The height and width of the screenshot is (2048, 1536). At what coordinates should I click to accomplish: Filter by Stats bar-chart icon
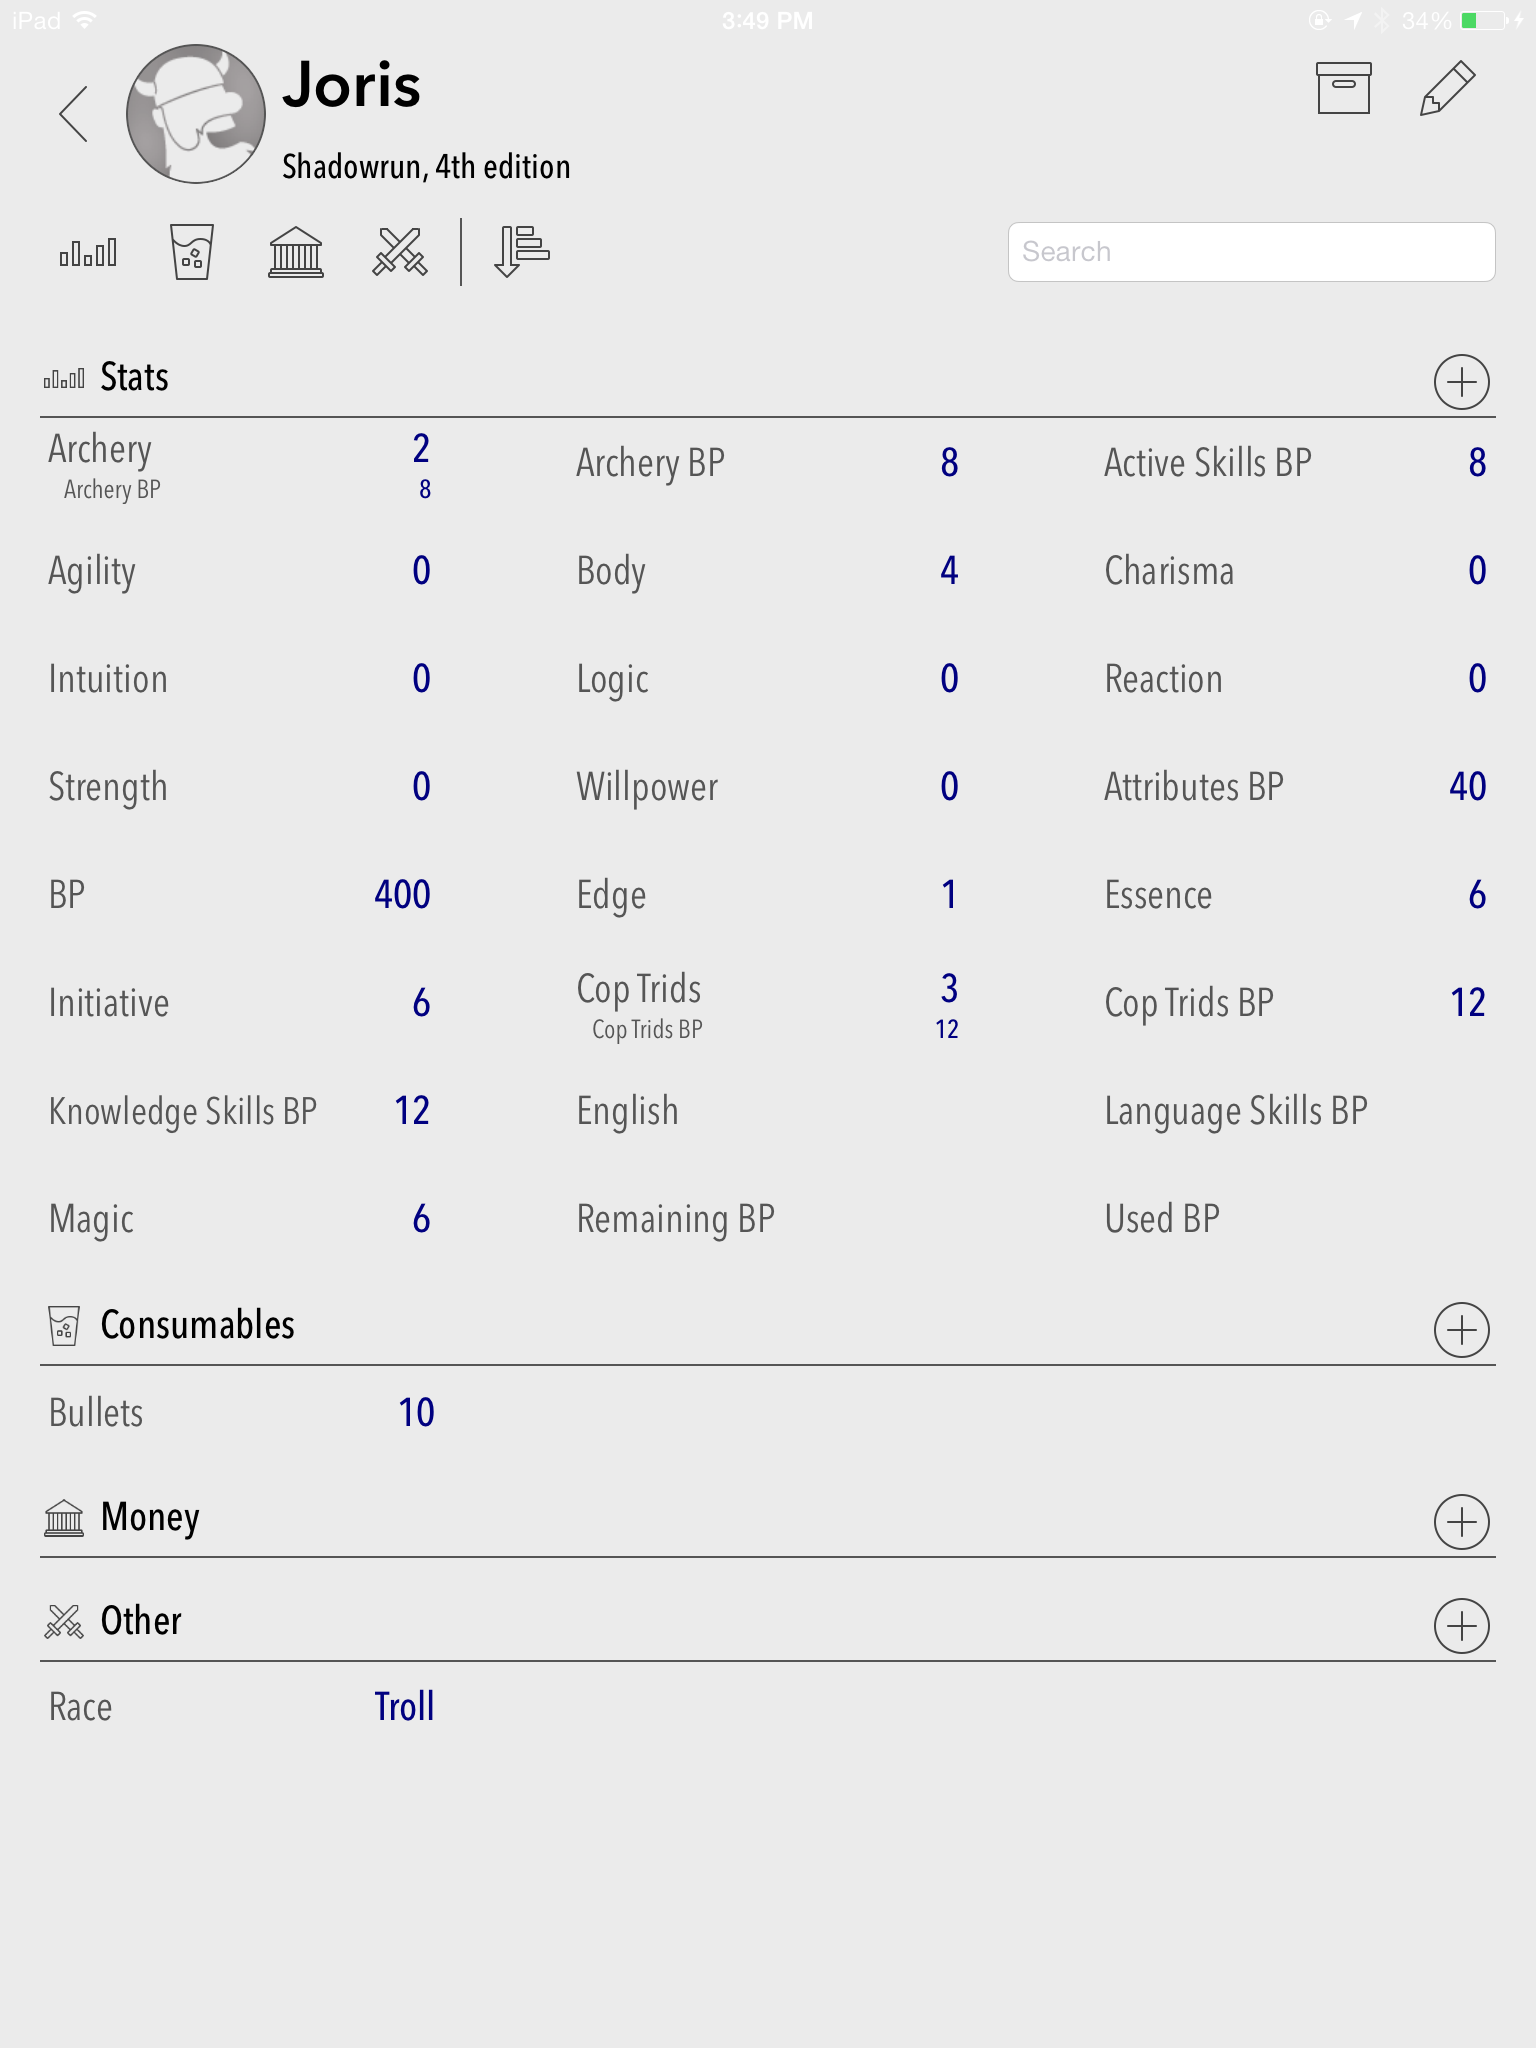click(88, 252)
